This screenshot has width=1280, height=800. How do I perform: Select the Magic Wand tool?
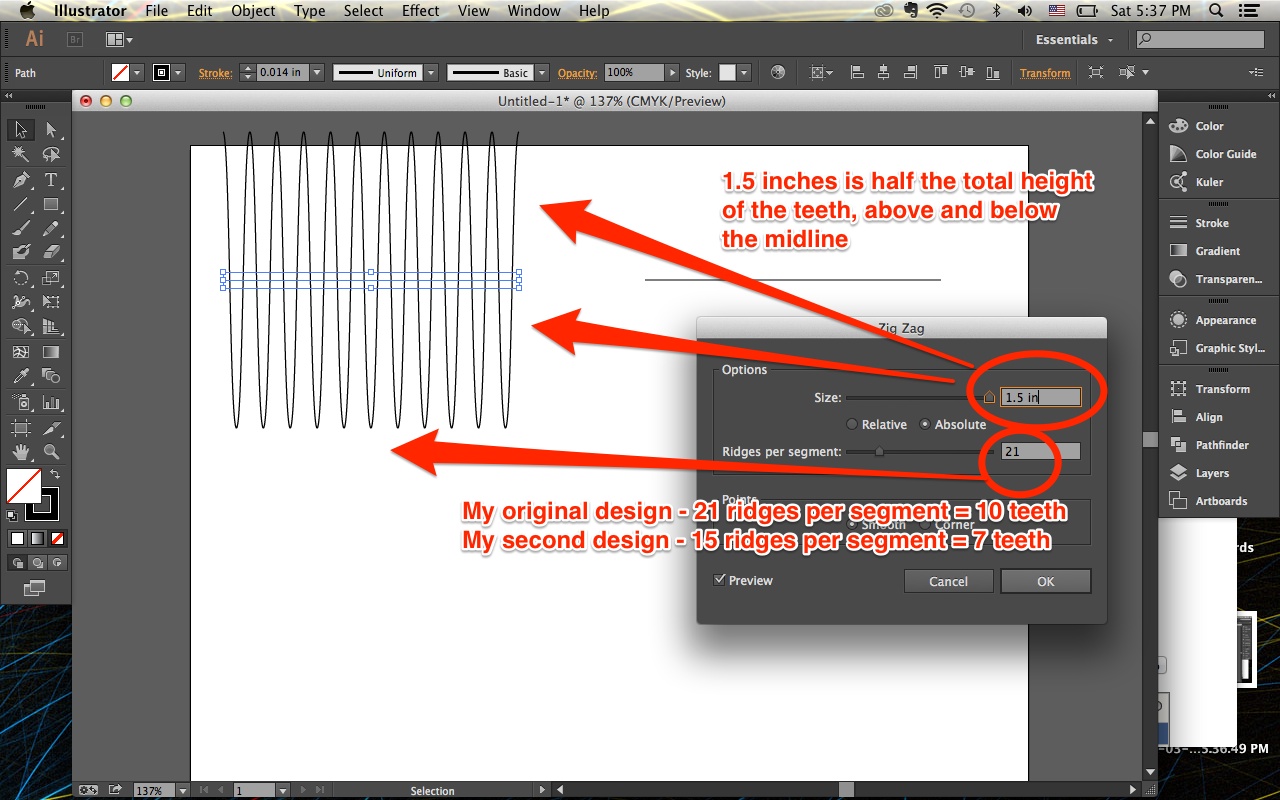(x=20, y=155)
